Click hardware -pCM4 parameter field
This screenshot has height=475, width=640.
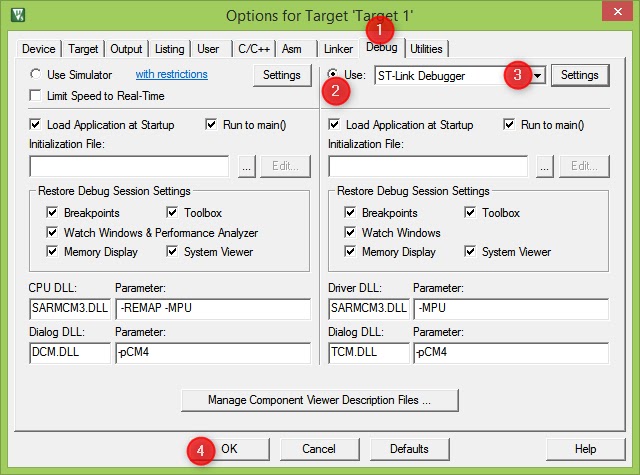[511, 353]
